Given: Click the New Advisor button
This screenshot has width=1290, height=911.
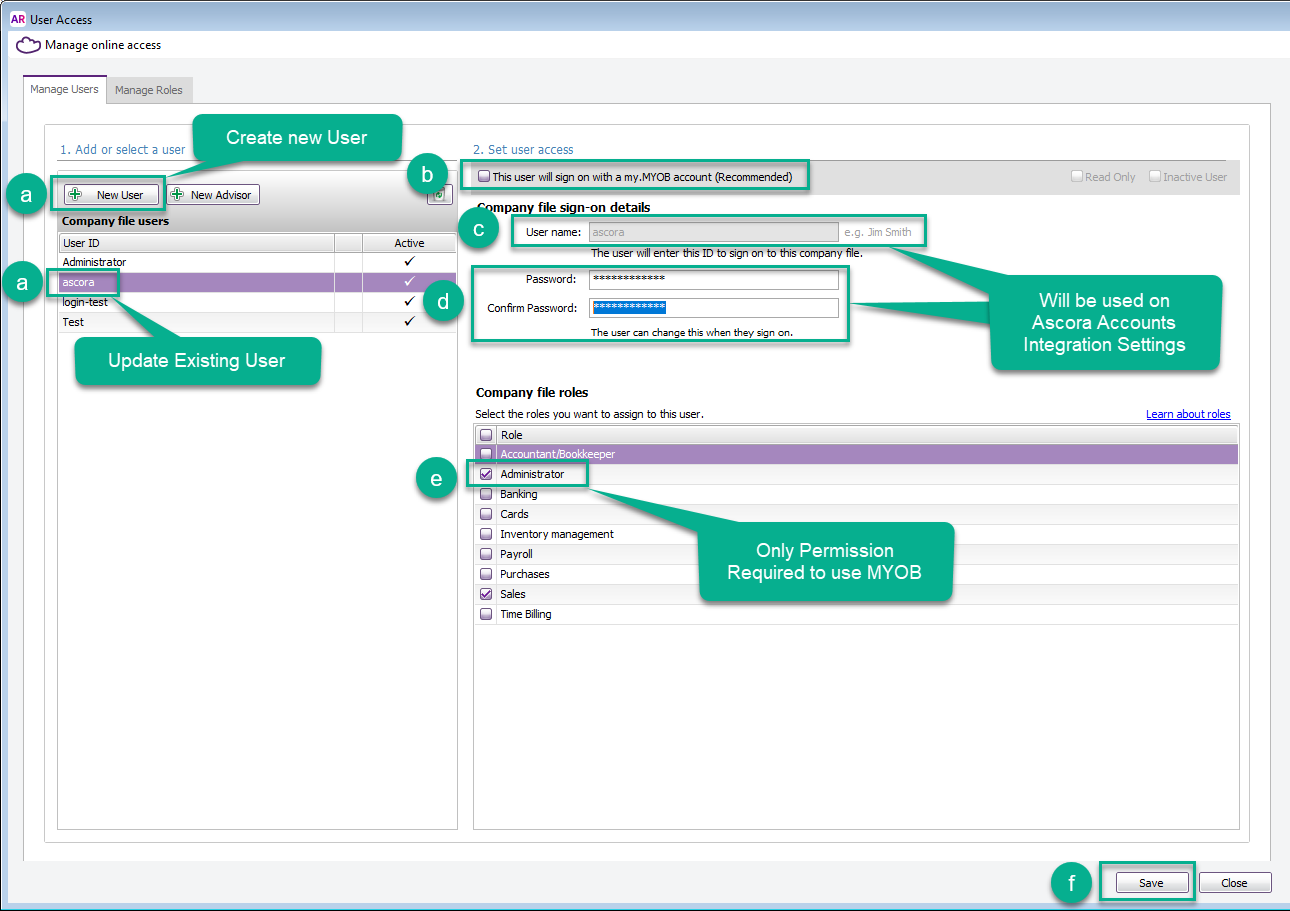Looking at the screenshot, I should (x=212, y=195).
